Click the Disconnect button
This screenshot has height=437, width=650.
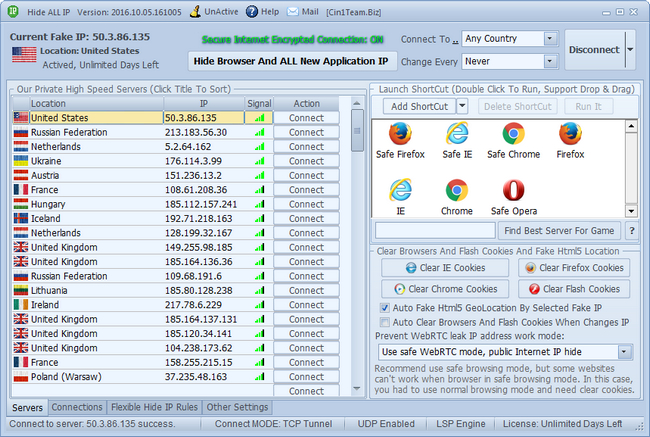594,50
